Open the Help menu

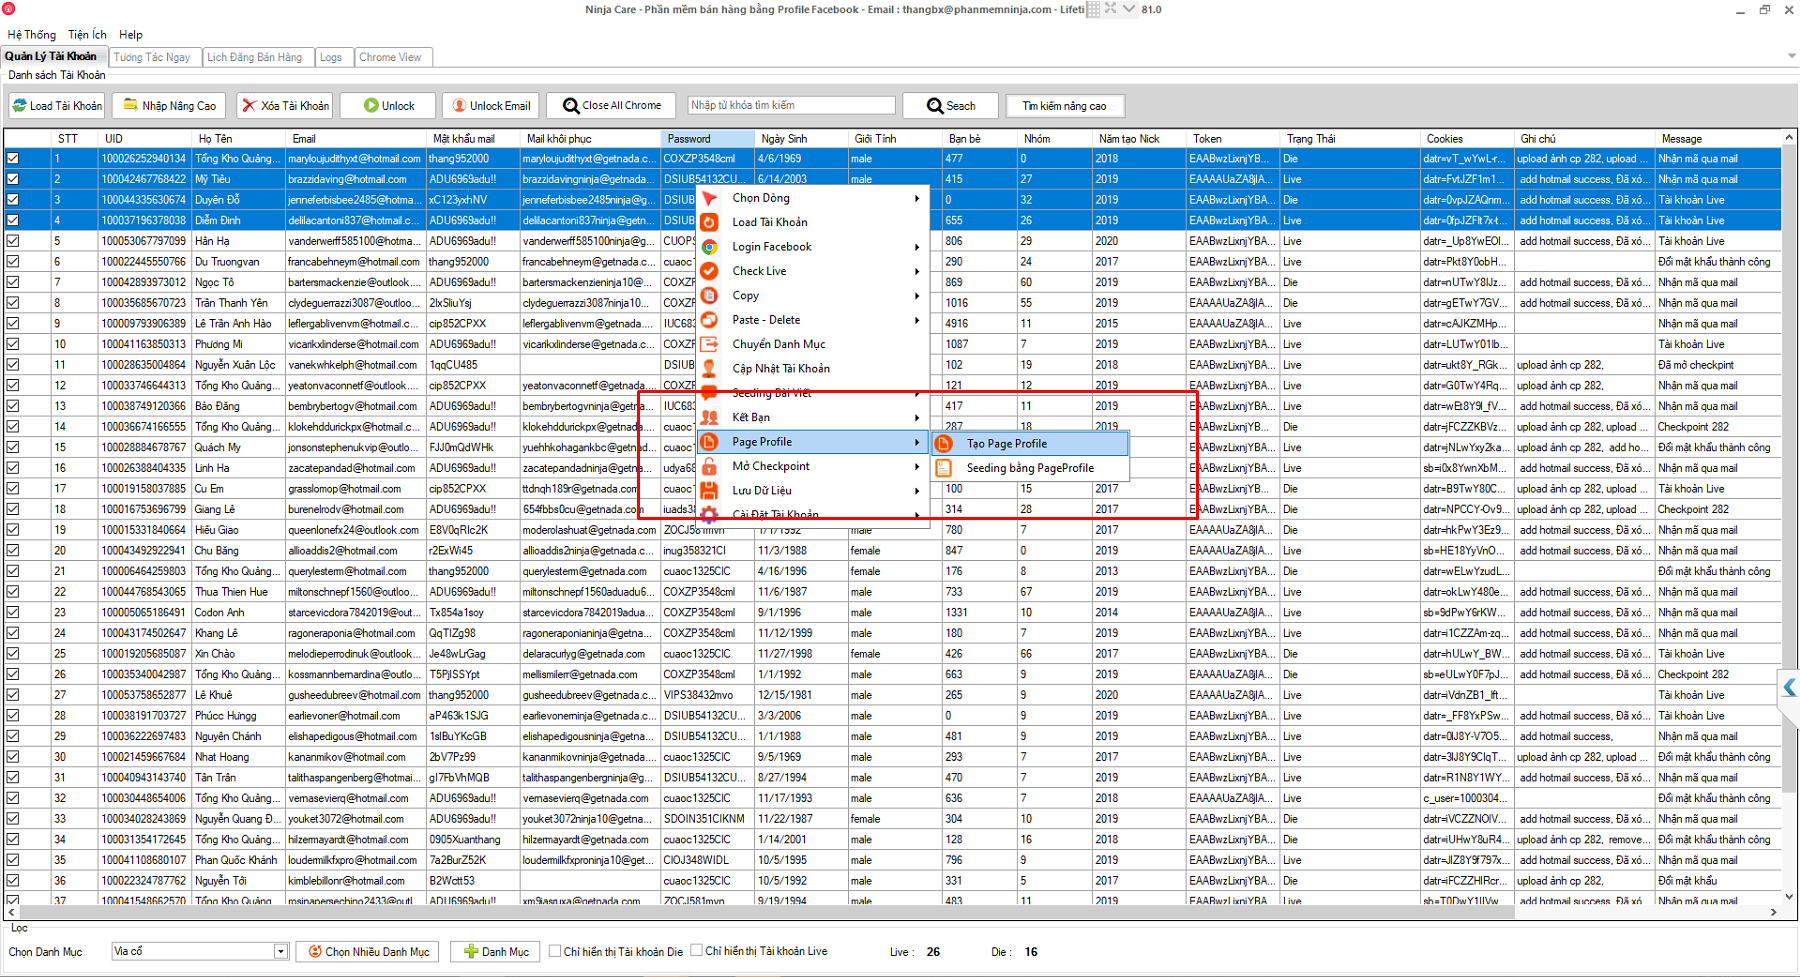point(131,34)
